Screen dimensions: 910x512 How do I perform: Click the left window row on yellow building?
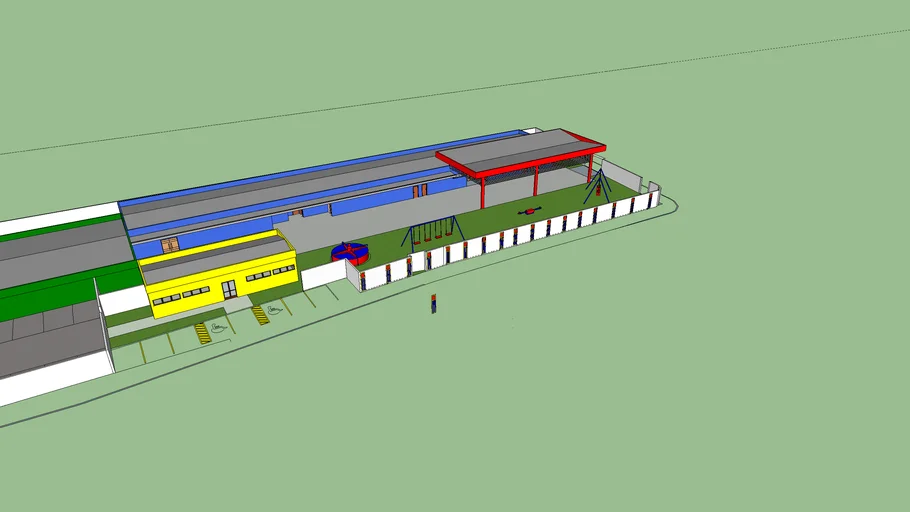(x=180, y=294)
